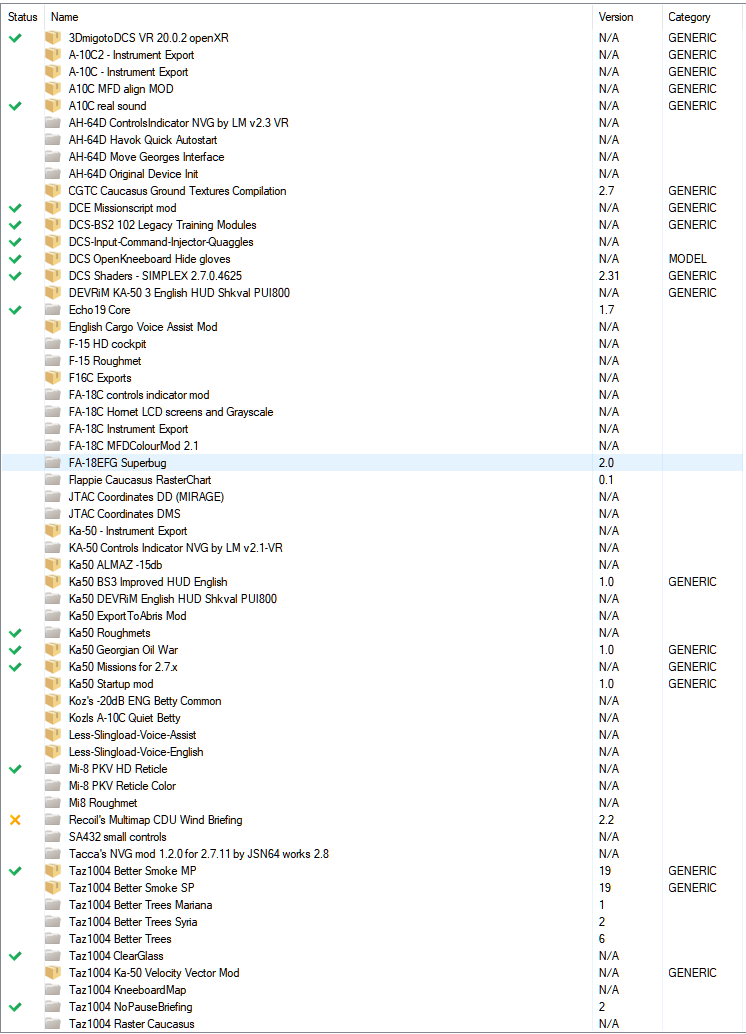The image size is (746, 1034).
Task: Select 'Taz1004 Better Trees Syria' row
Action: coord(373,922)
